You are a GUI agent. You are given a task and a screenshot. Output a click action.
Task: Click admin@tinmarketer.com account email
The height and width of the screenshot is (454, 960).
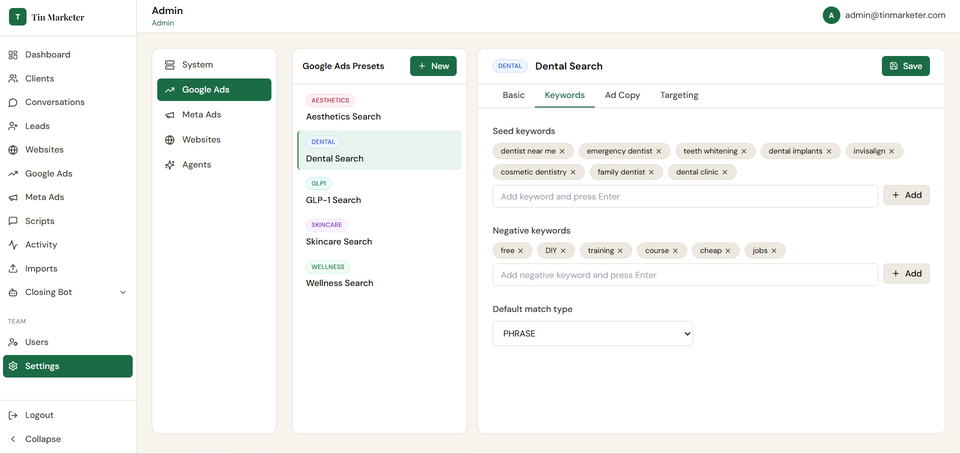point(895,16)
